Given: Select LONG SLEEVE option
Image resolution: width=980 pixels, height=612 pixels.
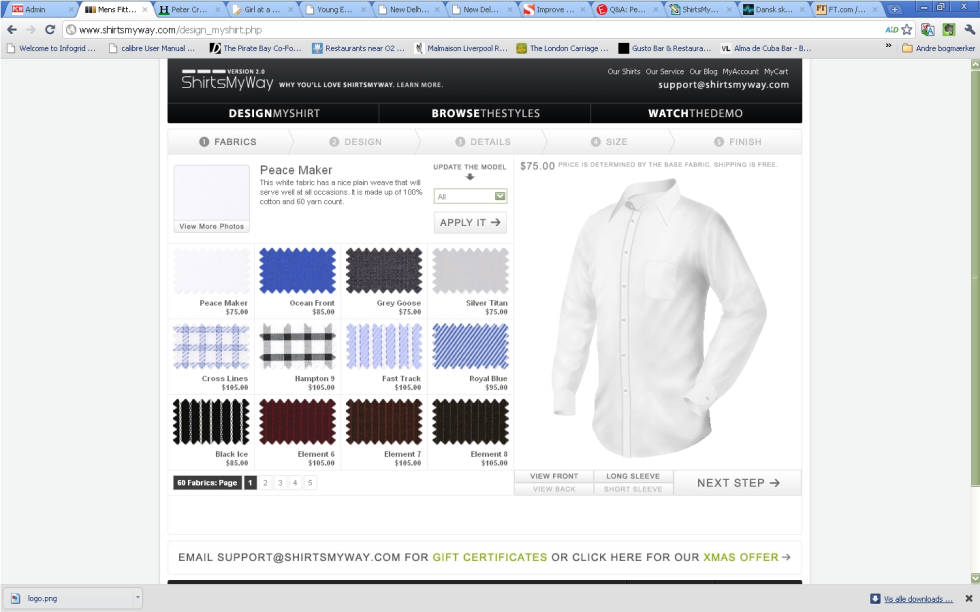Looking at the screenshot, I should coord(633,476).
